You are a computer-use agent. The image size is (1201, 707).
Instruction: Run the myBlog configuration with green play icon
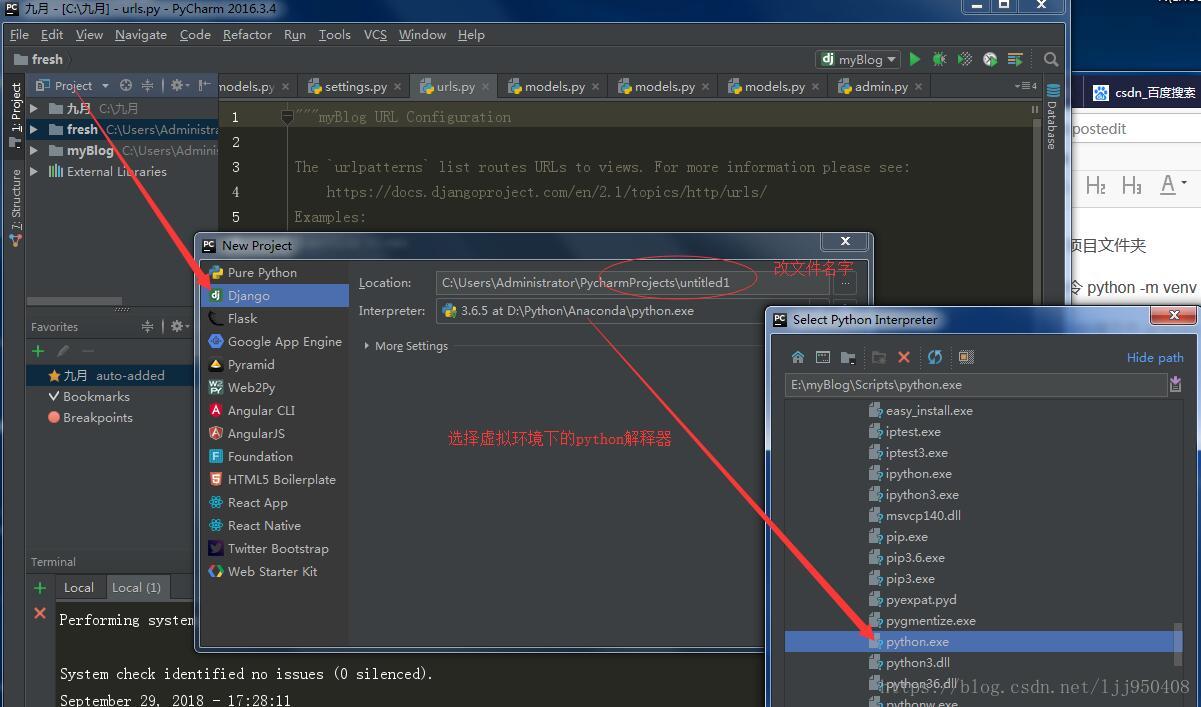point(914,59)
